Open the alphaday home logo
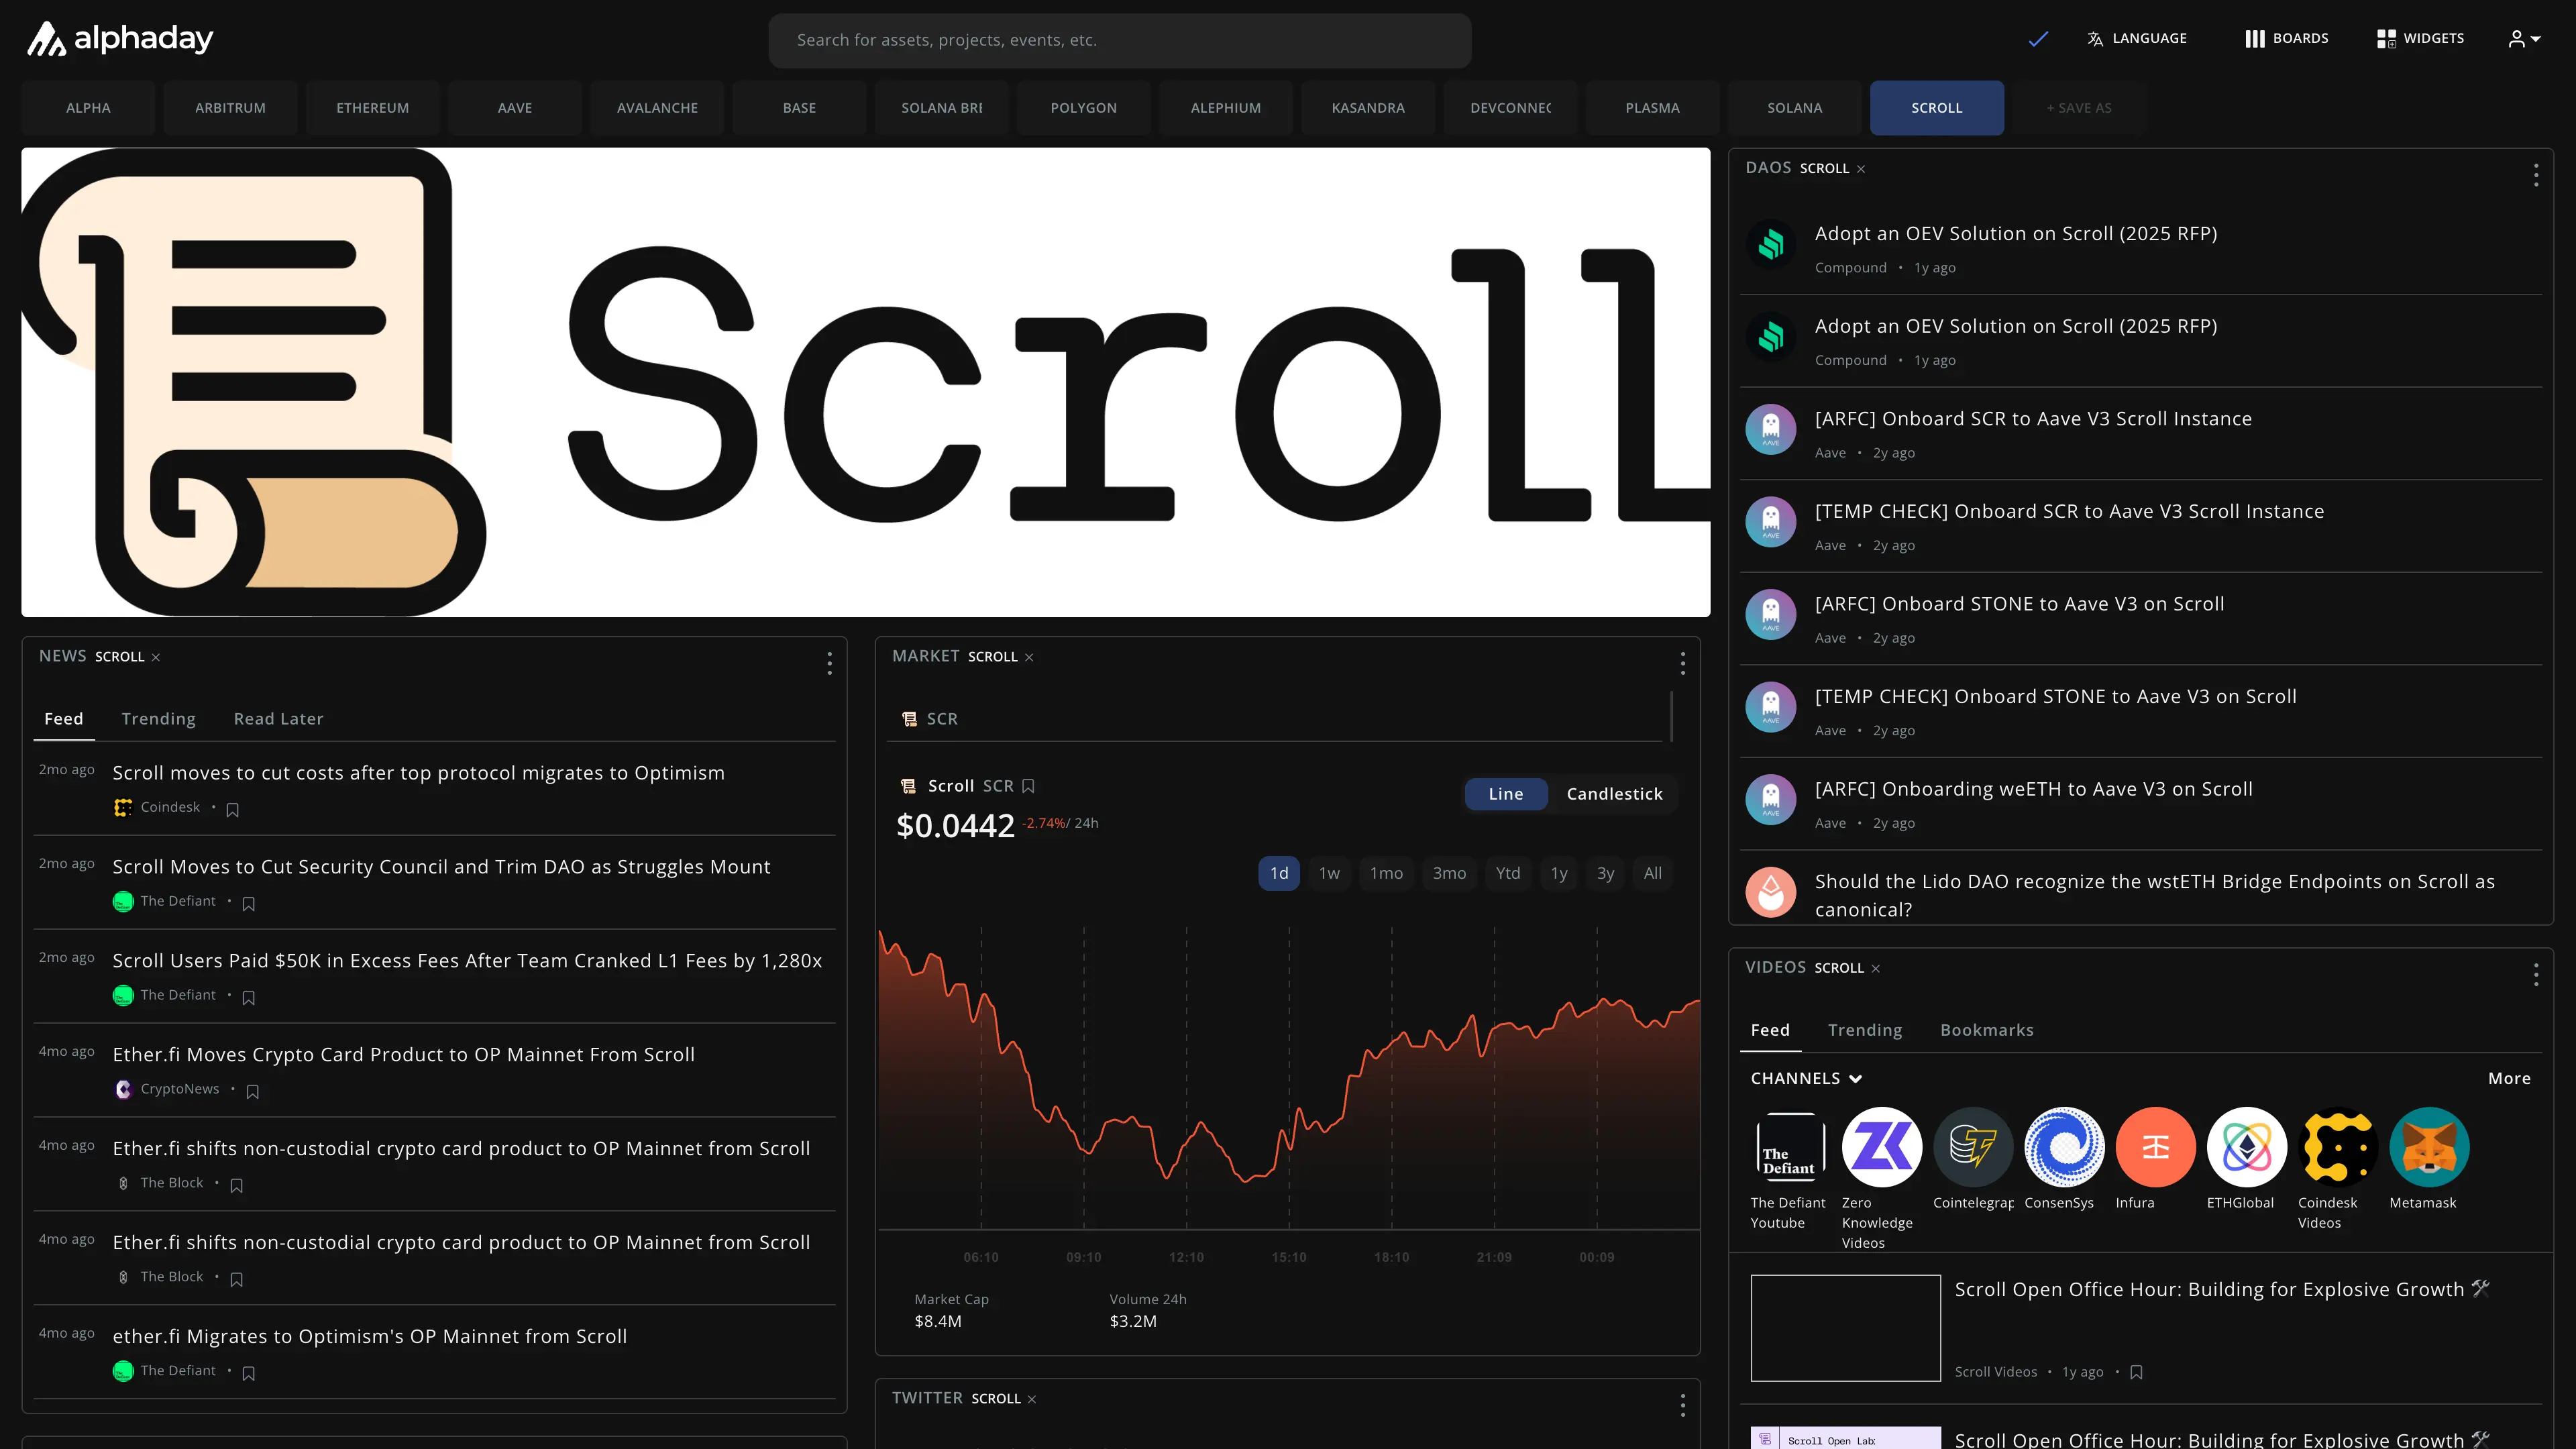 (120, 39)
